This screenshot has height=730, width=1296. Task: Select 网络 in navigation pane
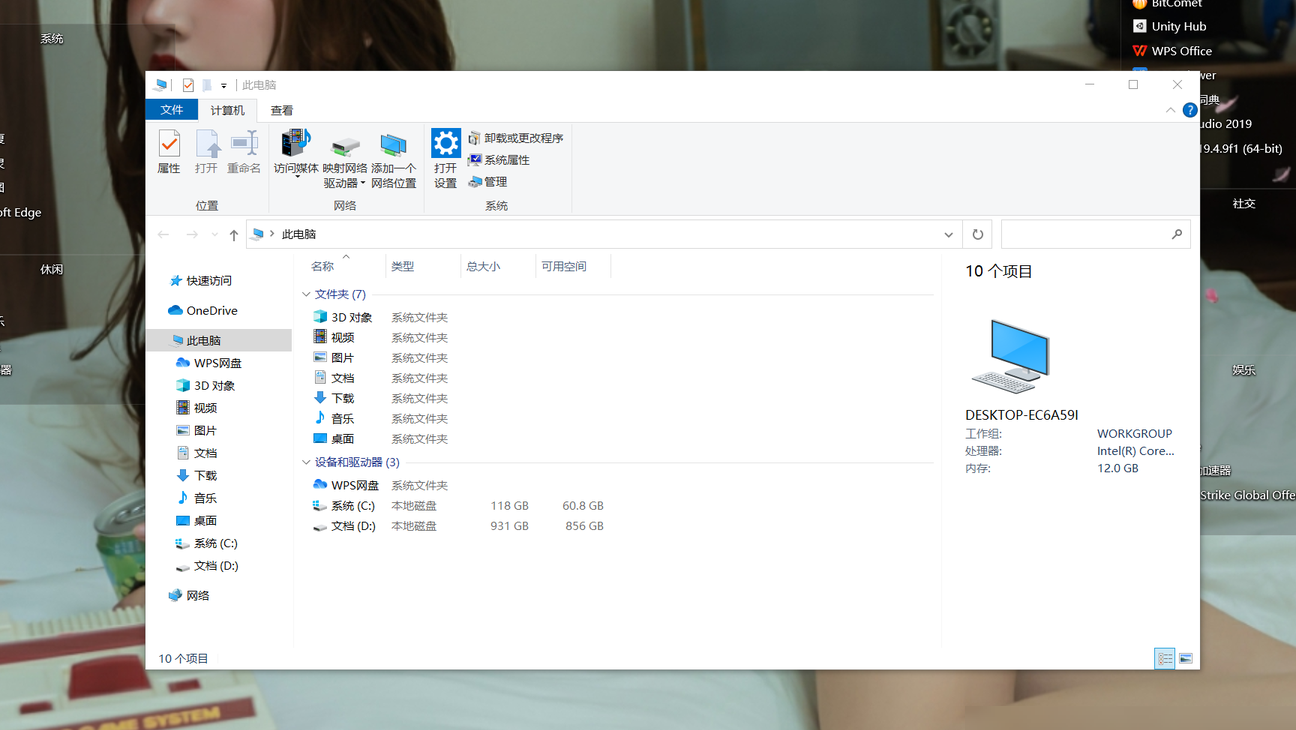click(x=189, y=596)
